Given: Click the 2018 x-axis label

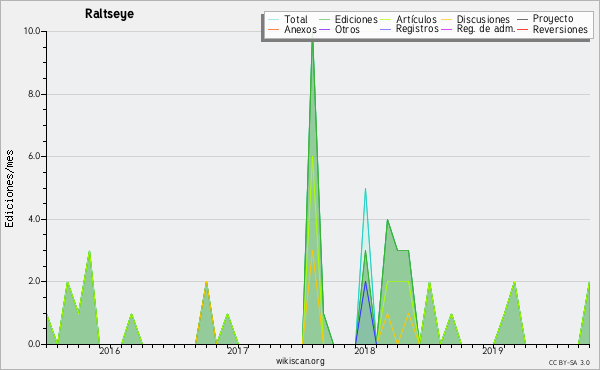Looking at the screenshot, I should 365,350.
